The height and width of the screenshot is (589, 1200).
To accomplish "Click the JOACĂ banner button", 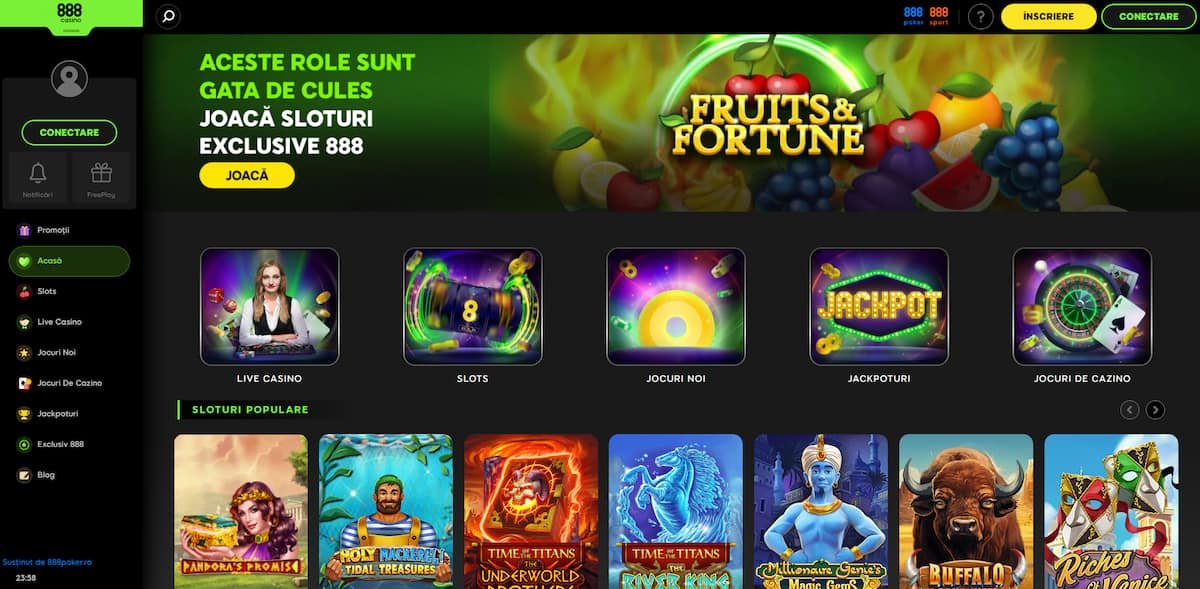I will click(x=247, y=175).
